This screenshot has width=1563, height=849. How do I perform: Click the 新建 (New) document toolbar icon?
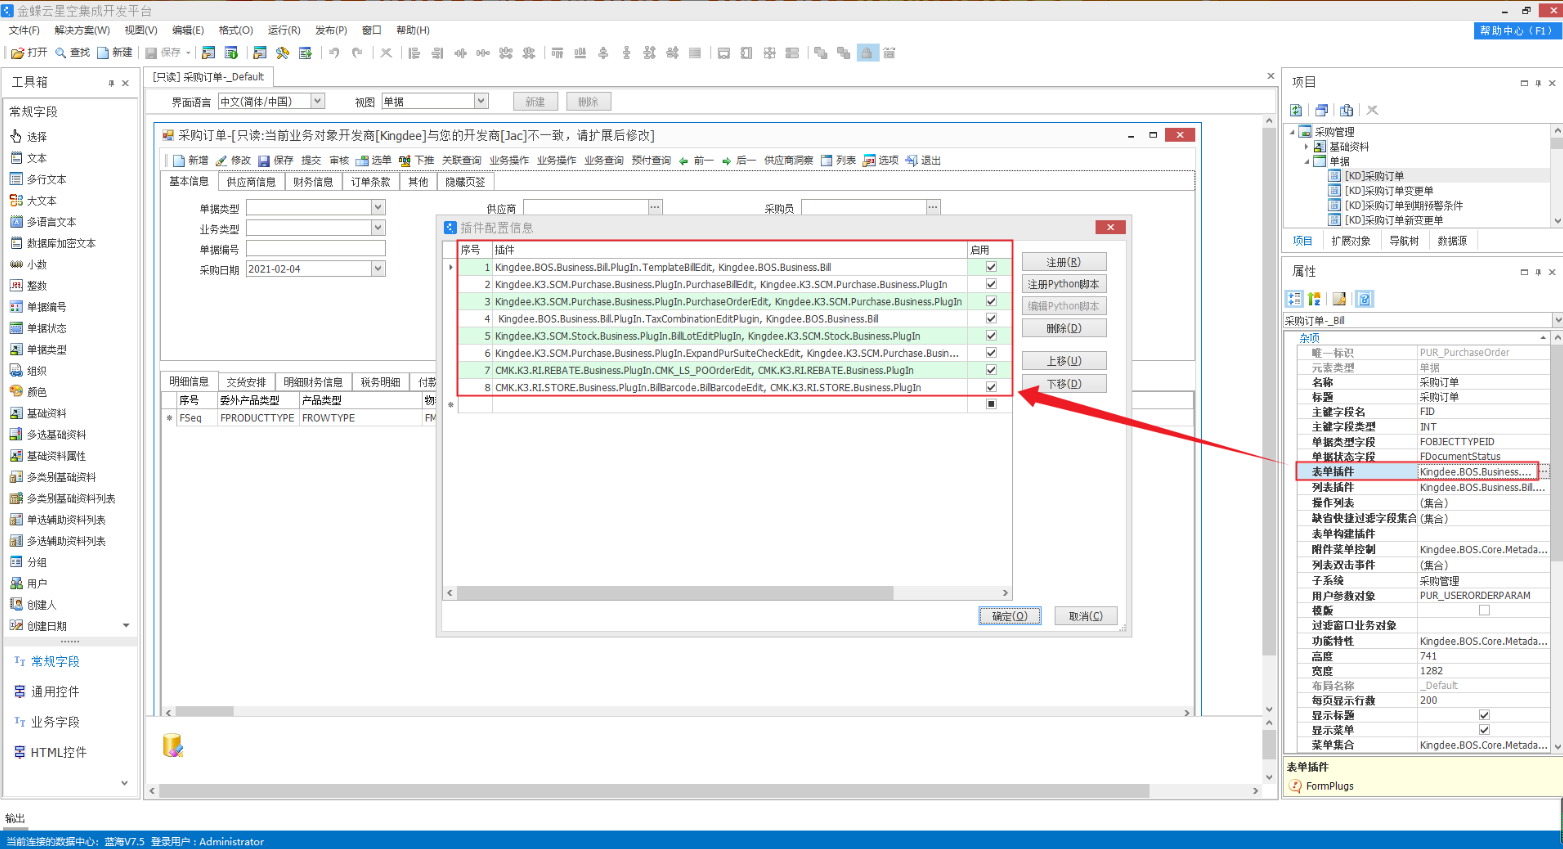point(103,52)
